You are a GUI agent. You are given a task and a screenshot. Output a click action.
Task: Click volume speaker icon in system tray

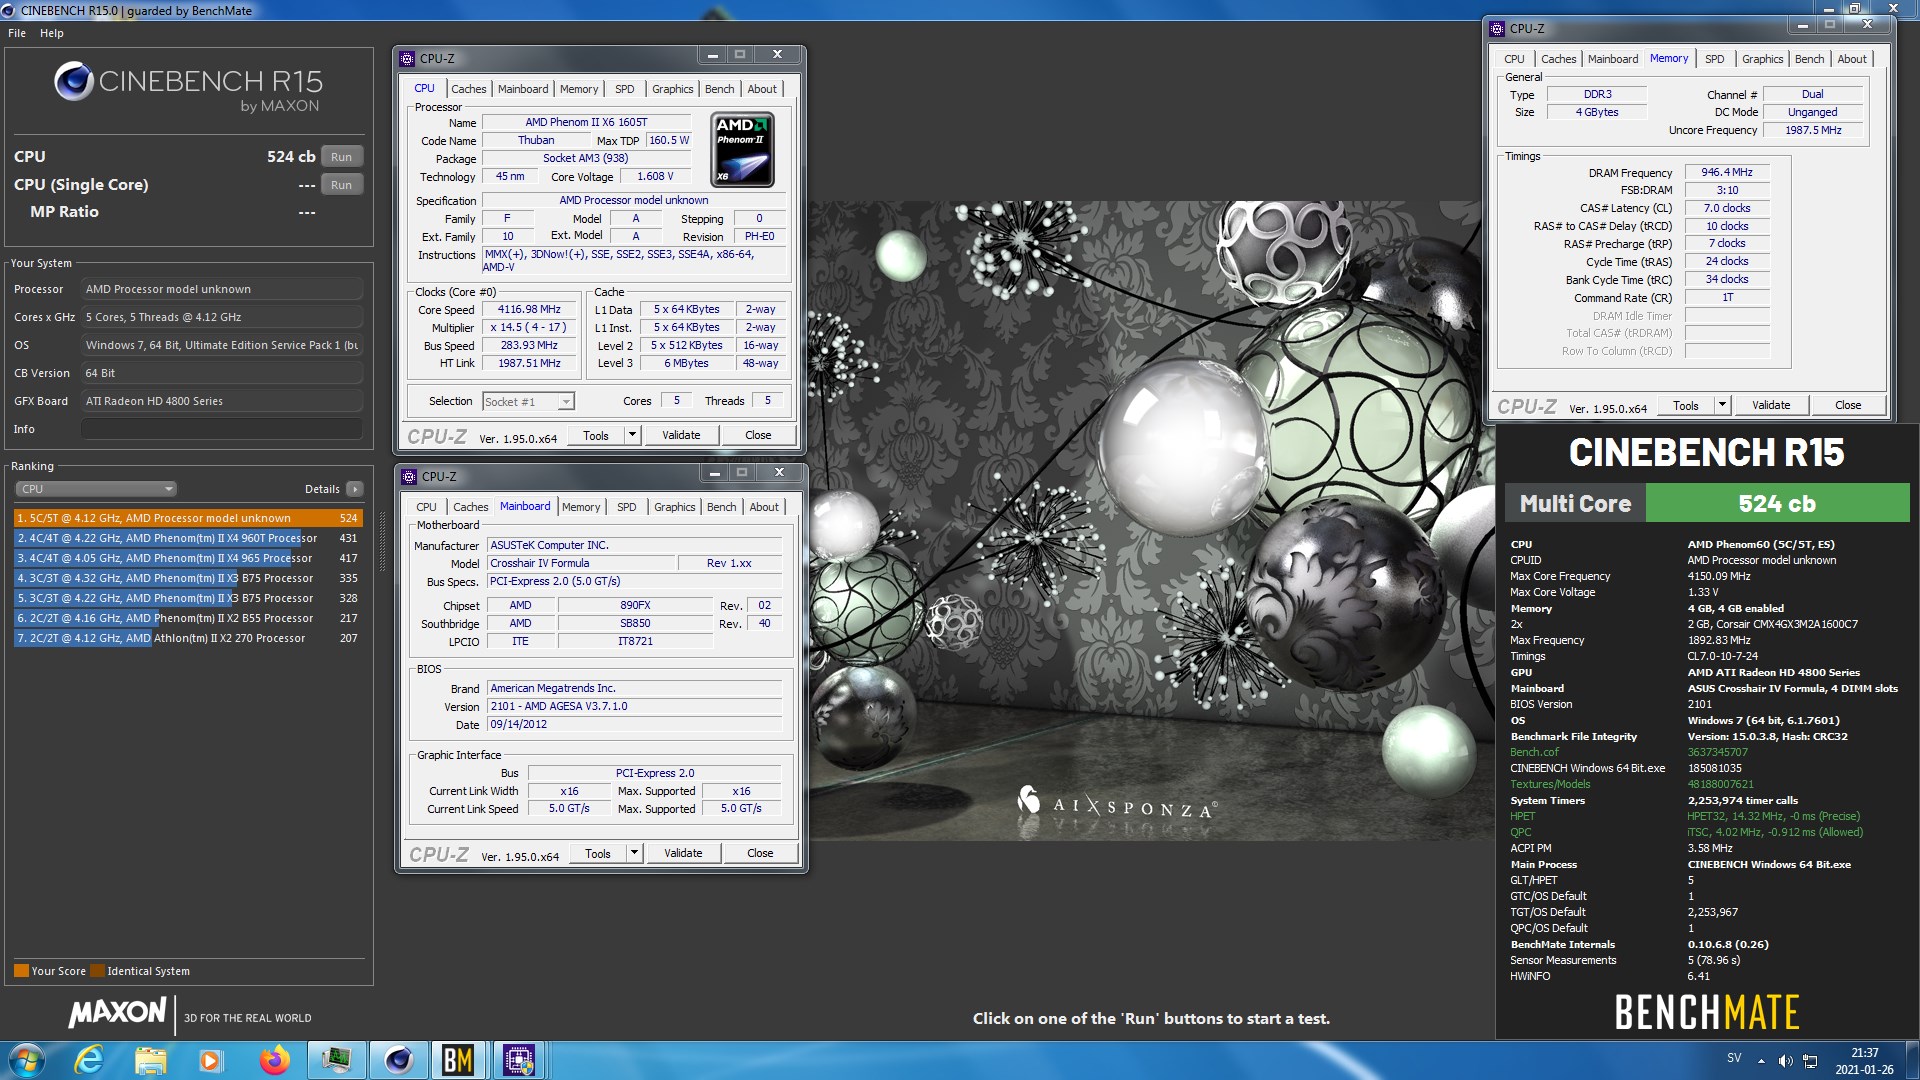tap(1785, 1061)
